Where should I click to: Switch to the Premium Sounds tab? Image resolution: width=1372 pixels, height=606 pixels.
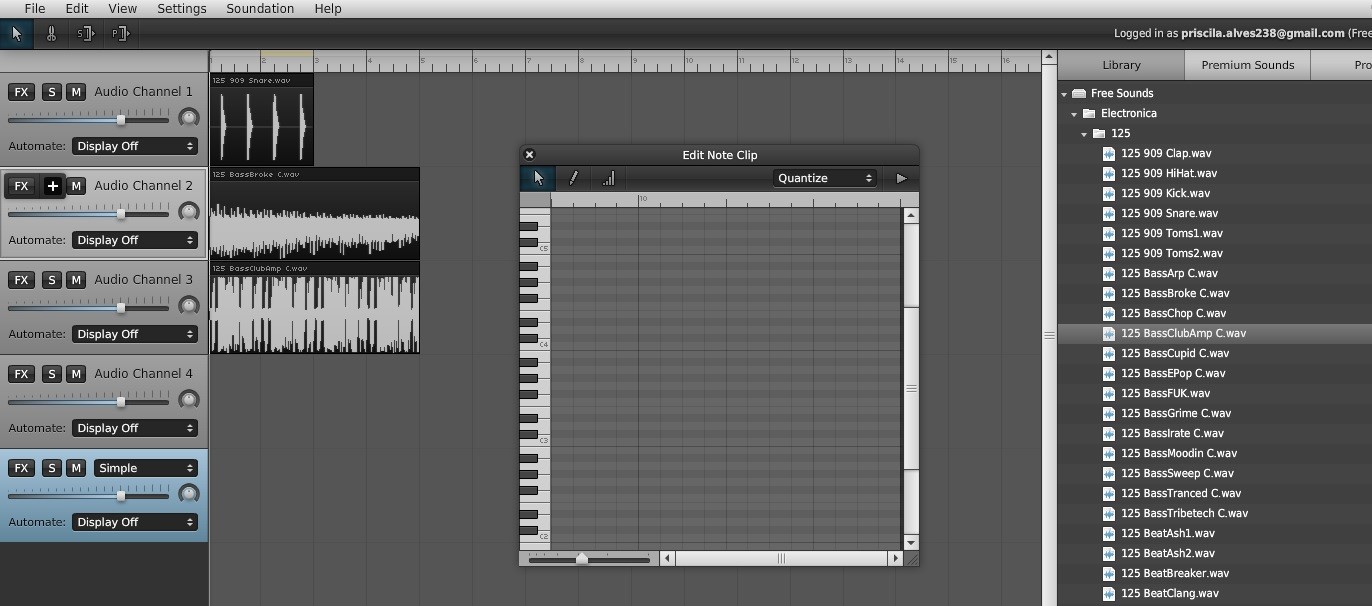(x=1246, y=64)
